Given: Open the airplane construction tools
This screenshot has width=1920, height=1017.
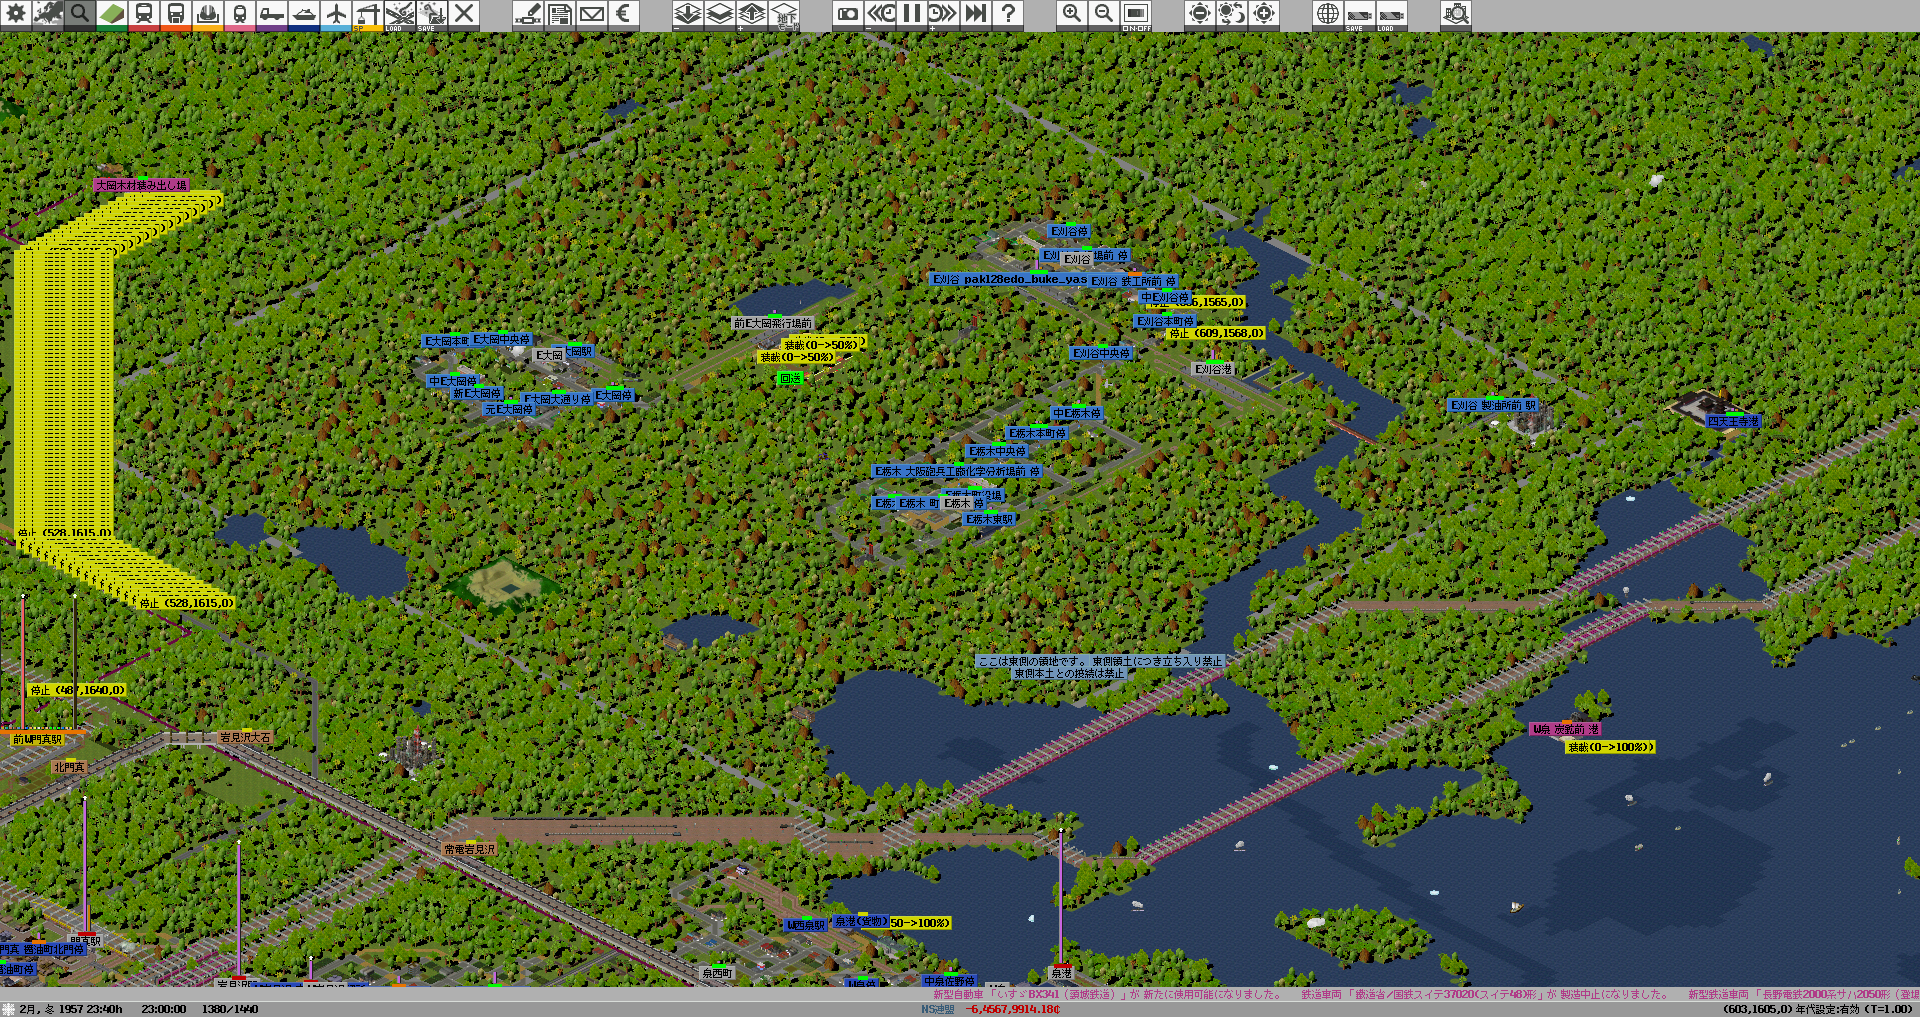Looking at the screenshot, I should pos(336,14).
